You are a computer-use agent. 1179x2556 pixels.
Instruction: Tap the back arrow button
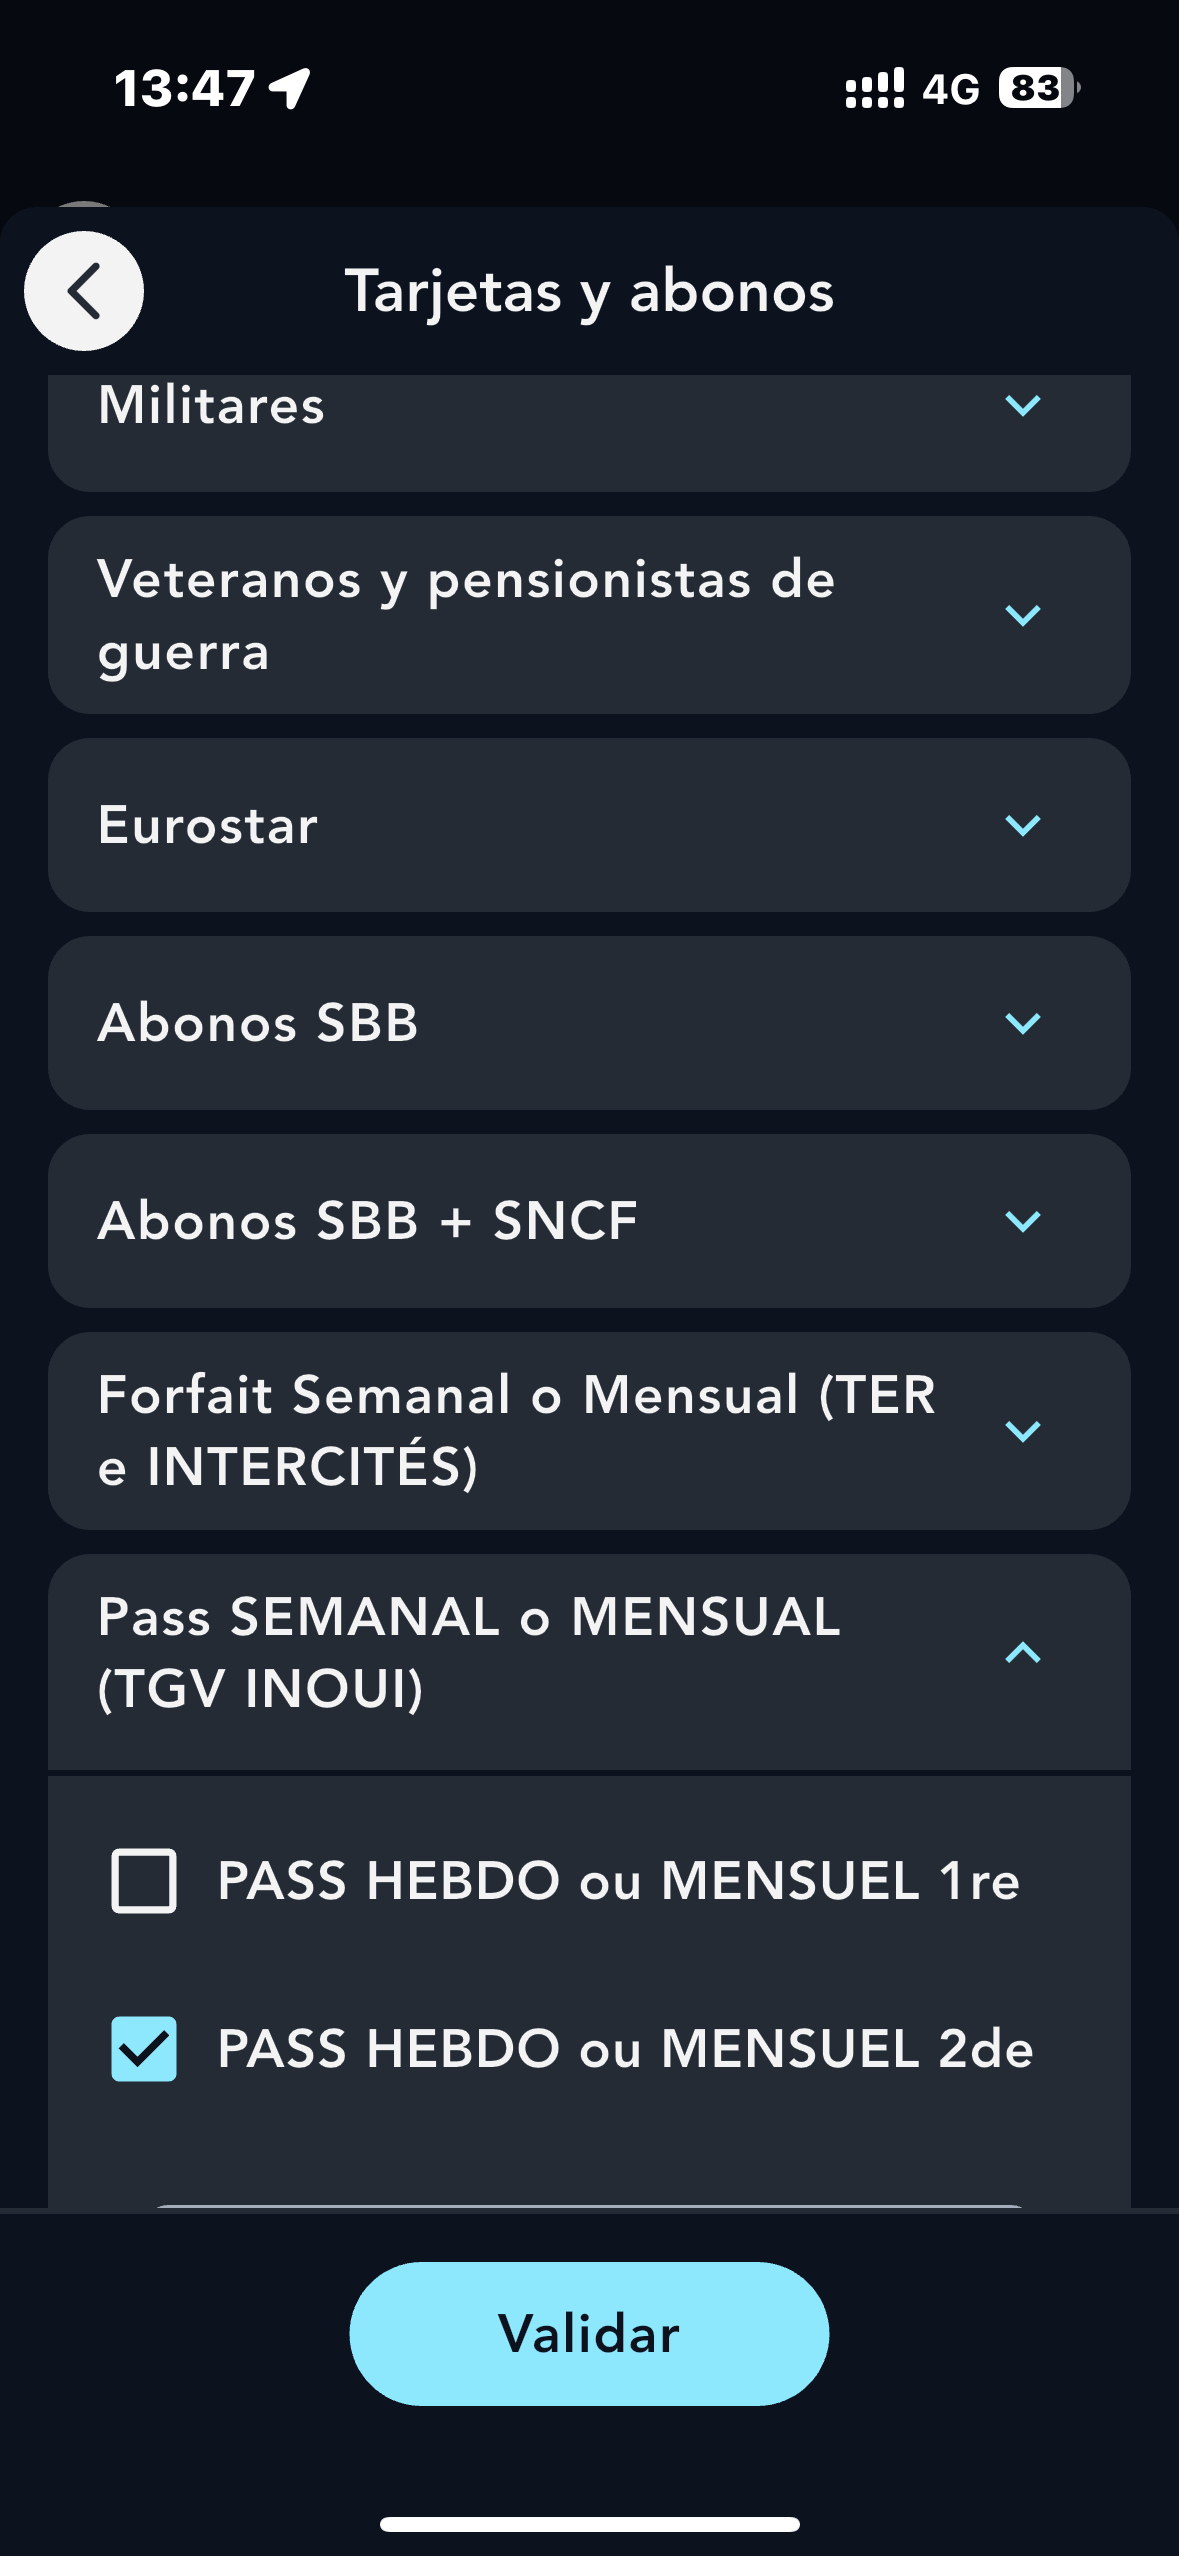pos(84,291)
